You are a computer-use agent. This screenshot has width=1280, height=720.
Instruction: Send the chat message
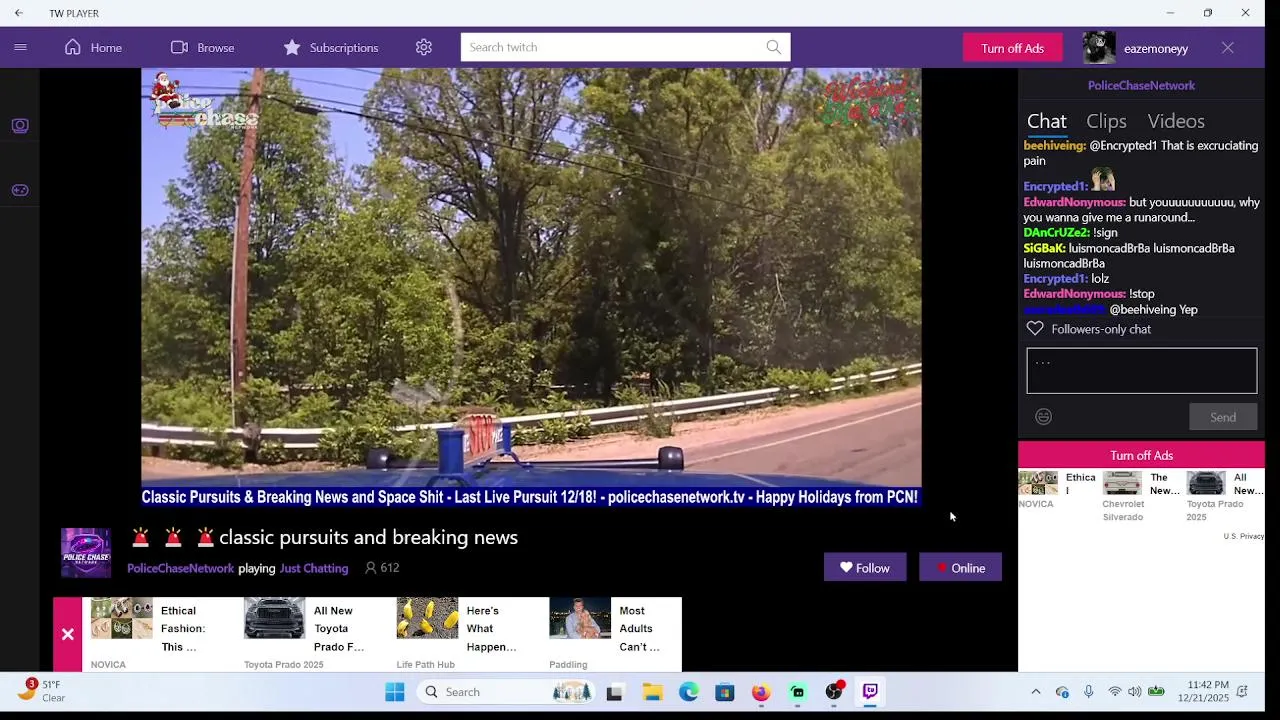[1223, 417]
